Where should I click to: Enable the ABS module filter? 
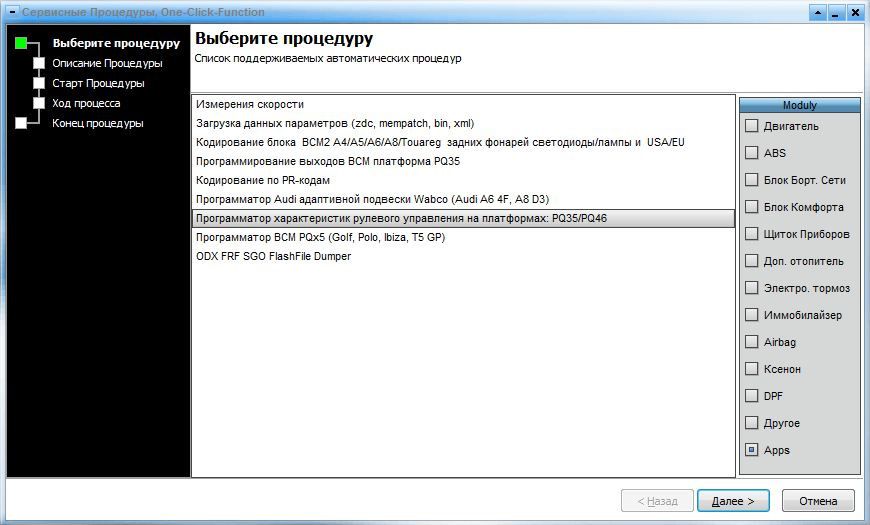point(751,153)
